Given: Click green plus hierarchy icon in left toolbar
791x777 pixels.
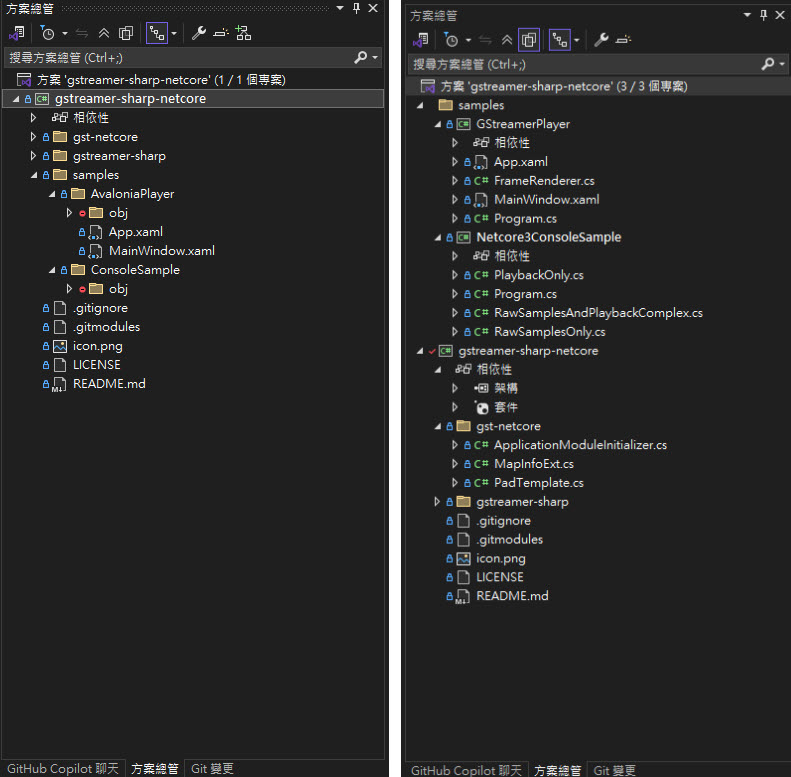Looking at the screenshot, I should point(243,33).
